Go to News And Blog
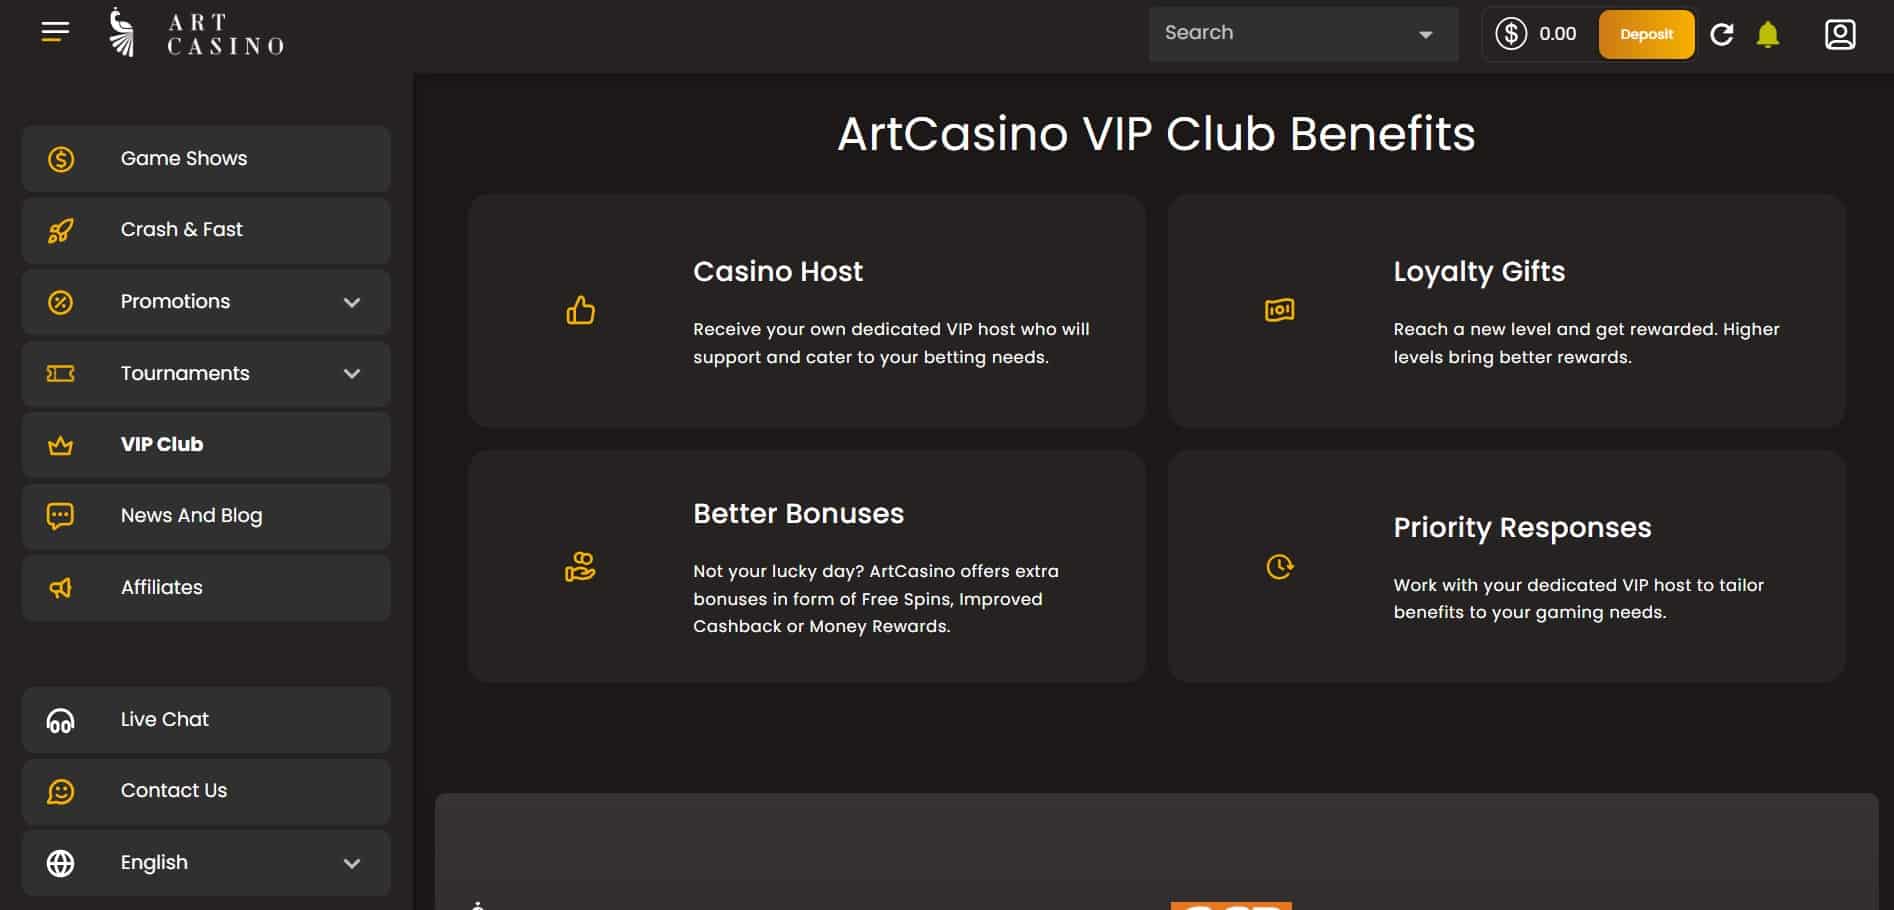The width and height of the screenshot is (1894, 910). (206, 516)
